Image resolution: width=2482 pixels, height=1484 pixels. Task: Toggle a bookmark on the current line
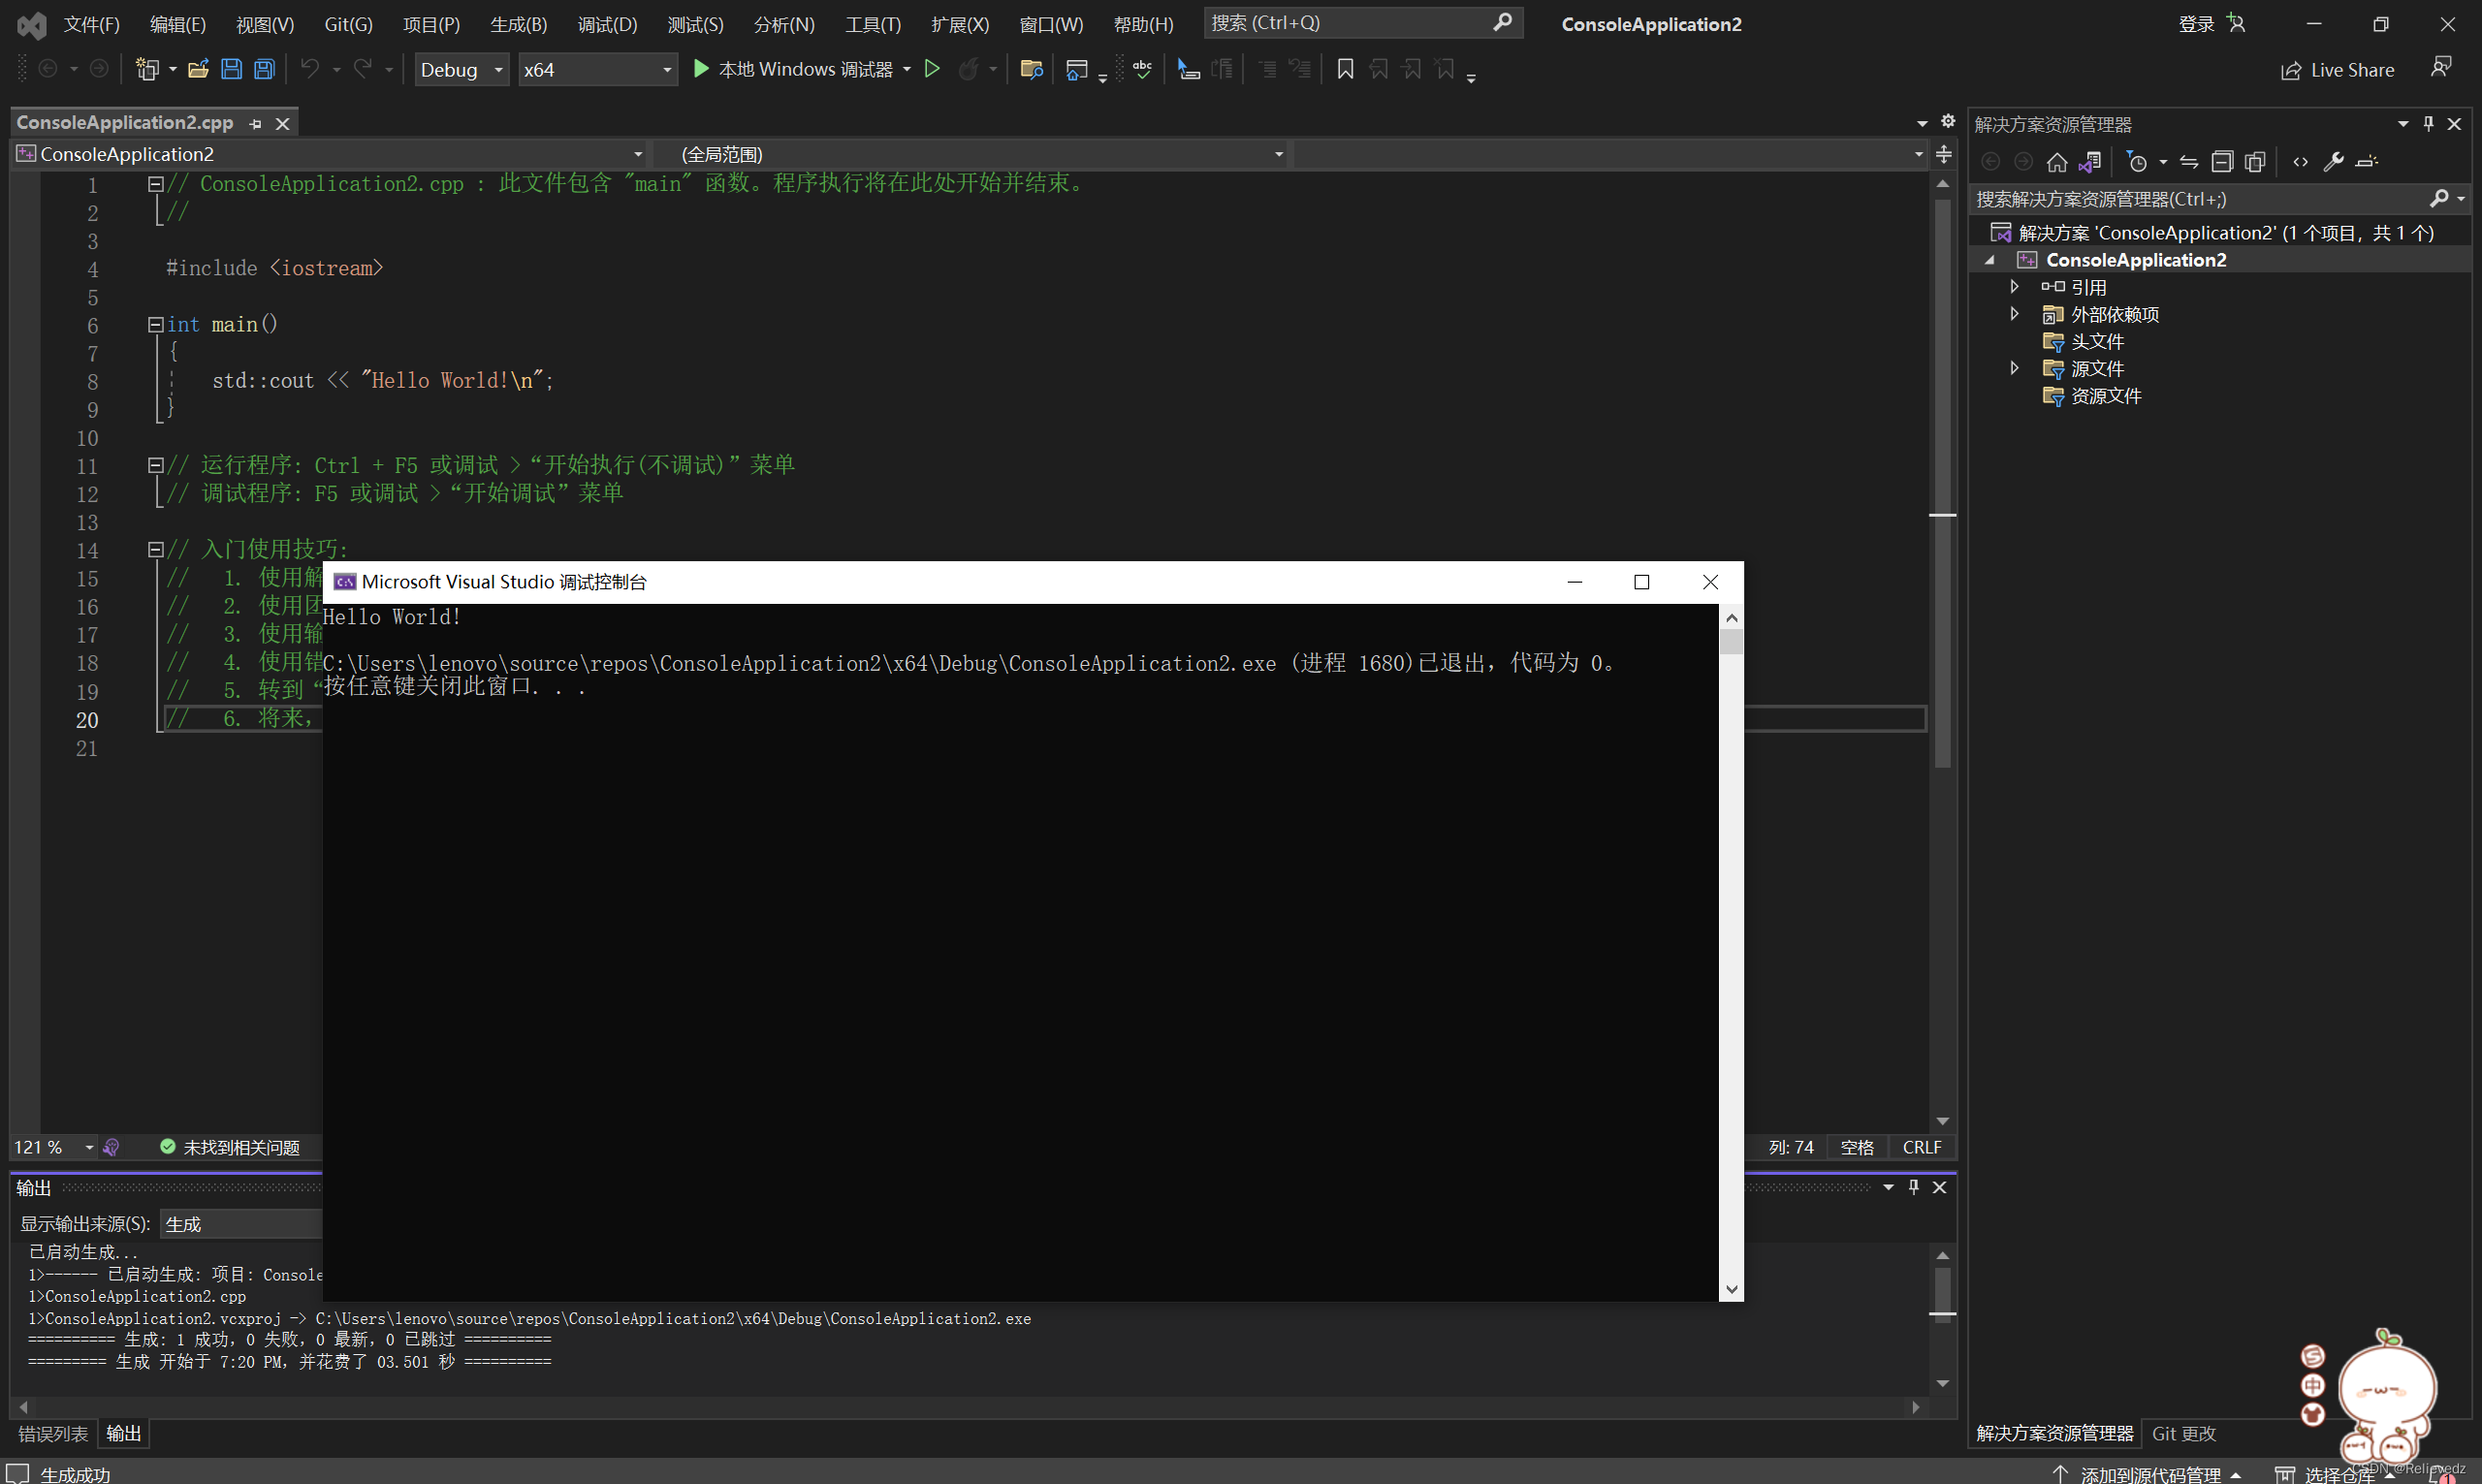(x=1345, y=69)
